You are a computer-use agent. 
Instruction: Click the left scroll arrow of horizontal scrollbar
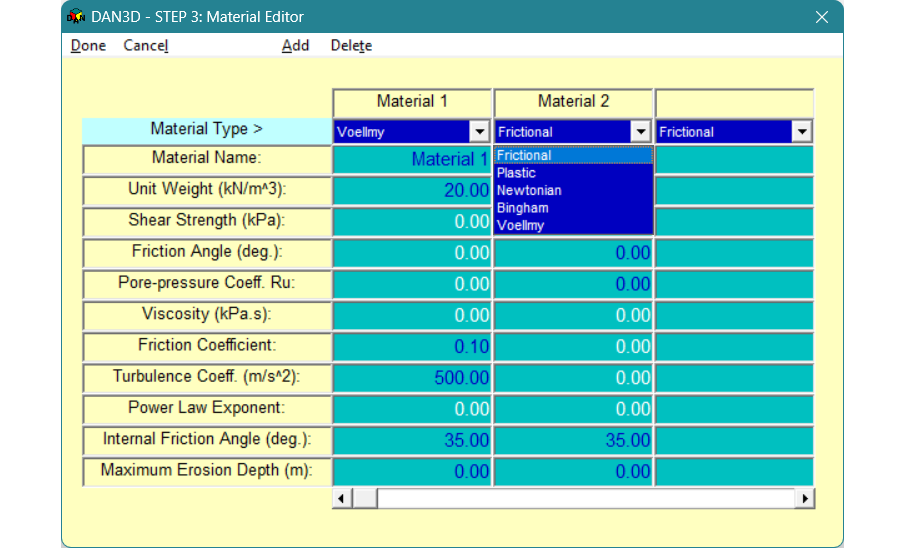[342, 498]
